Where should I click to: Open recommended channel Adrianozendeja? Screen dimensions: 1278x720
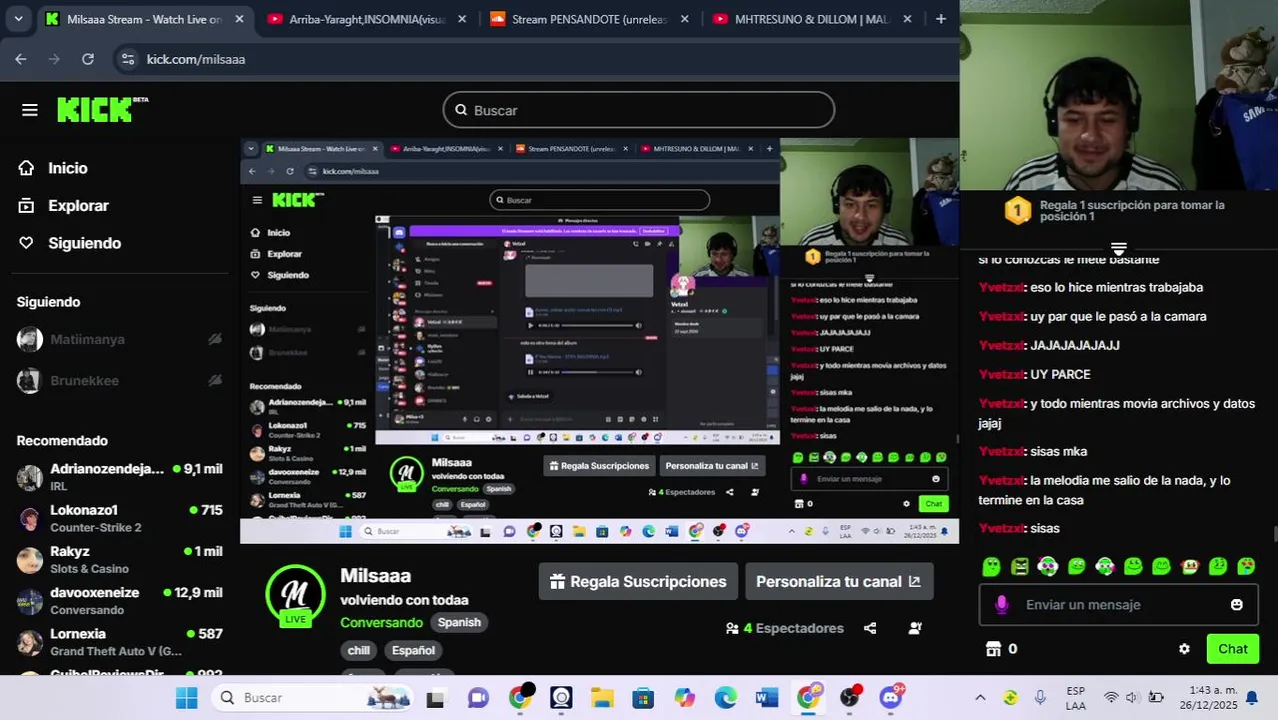[x=119, y=476]
